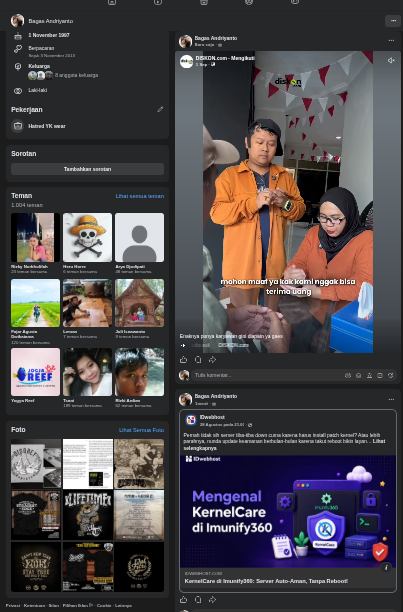Click the camera photo icon in the comment box
Screen dimensions: 403x612
tap(369, 375)
